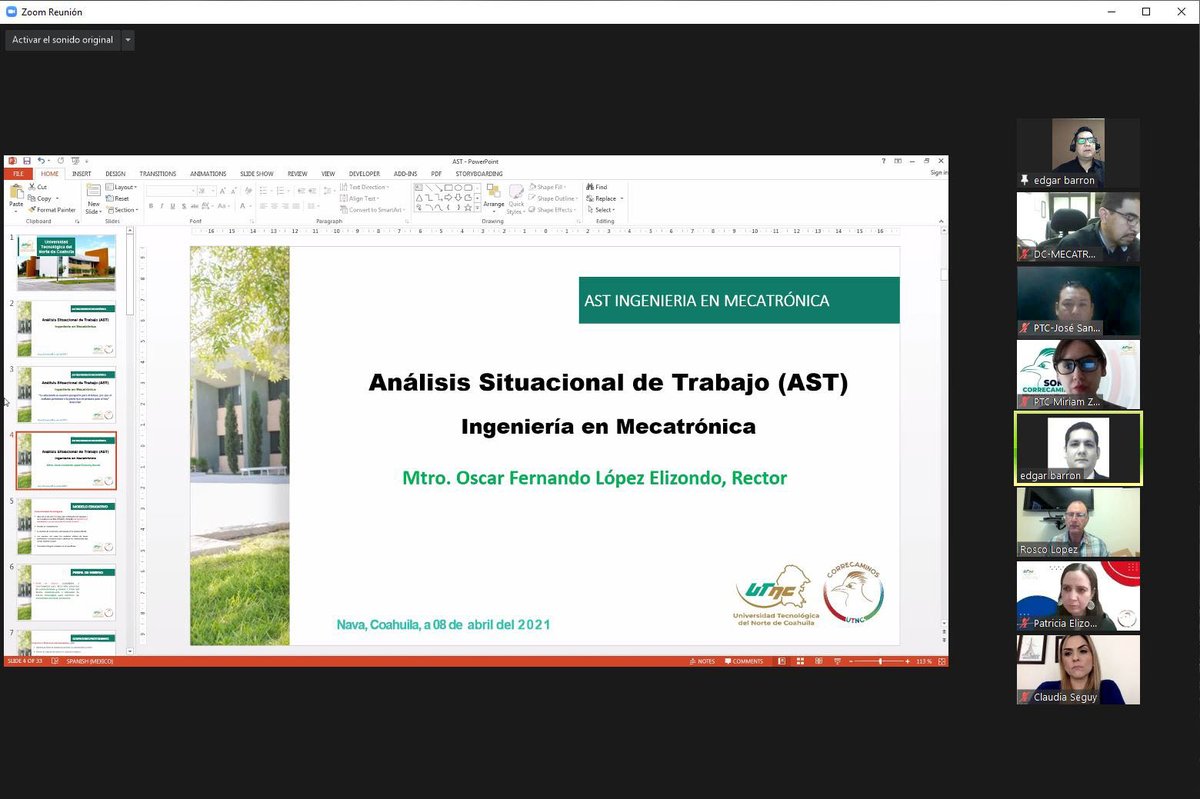Click the zoom slider in status bar
1200x799 pixels.
click(880, 661)
